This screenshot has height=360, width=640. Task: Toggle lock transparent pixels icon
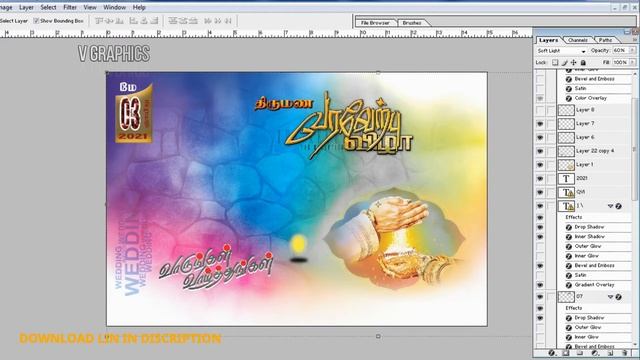tap(555, 62)
